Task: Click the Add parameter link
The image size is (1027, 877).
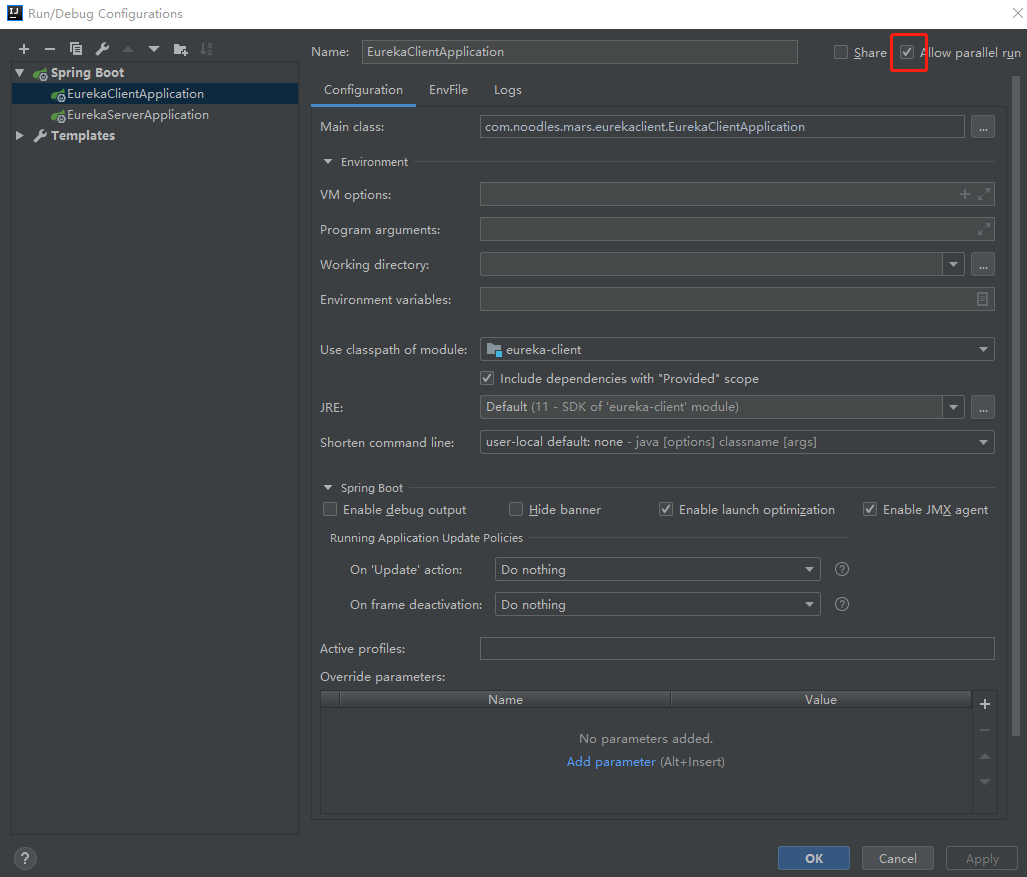Action: [611, 762]
